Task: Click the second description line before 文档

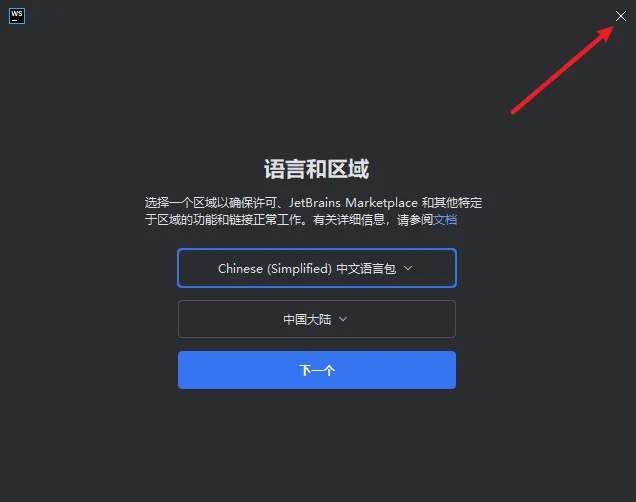Action: [x=289, y=220]
